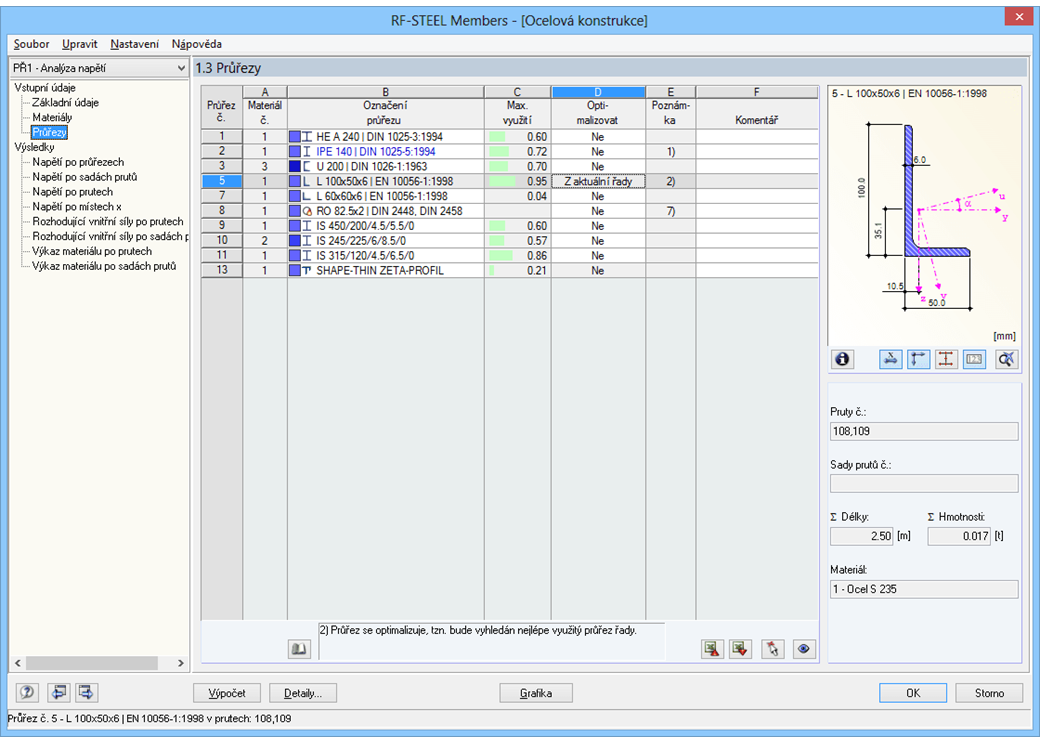Viewport: 1040px width, 743px height.
Task: Select Materiály in the navigator tree
Action: pos(52,117)
